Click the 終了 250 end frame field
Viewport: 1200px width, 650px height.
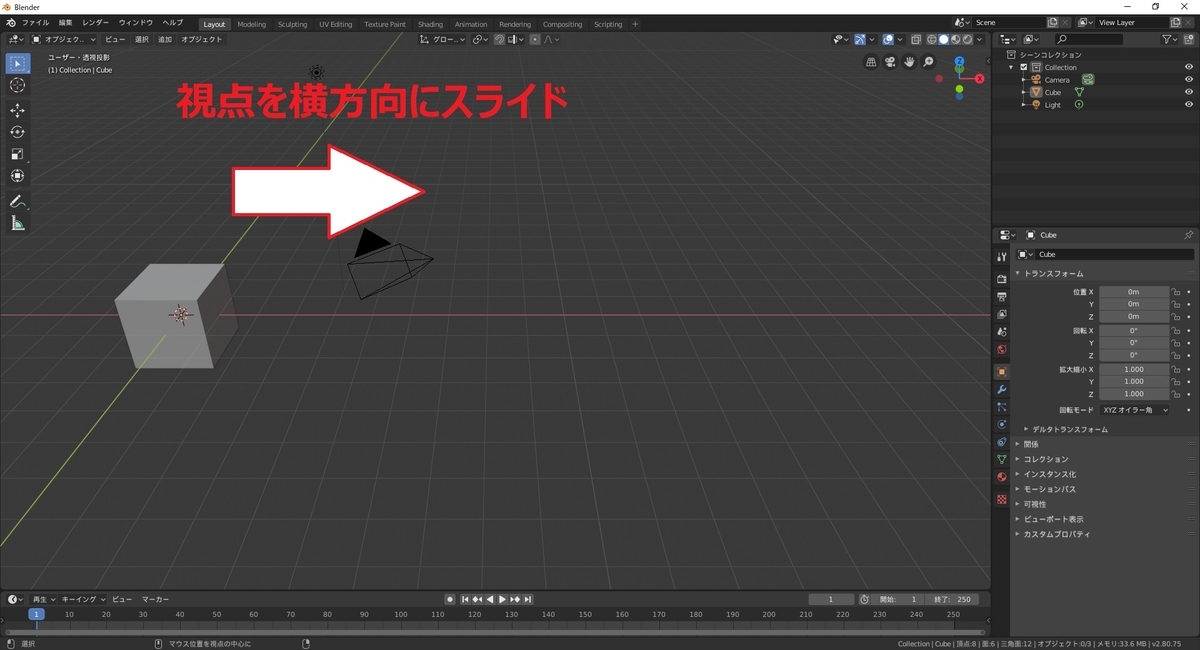coord(951,599)
